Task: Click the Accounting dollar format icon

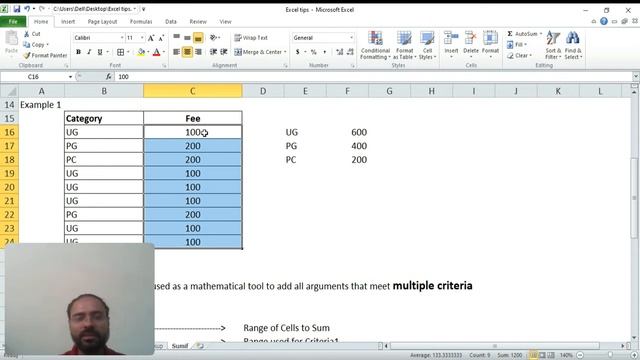Action: point(298,52)
